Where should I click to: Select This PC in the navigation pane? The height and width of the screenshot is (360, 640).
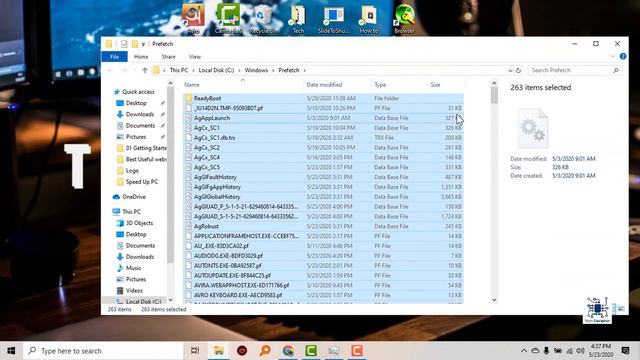[x=131, y=211]
